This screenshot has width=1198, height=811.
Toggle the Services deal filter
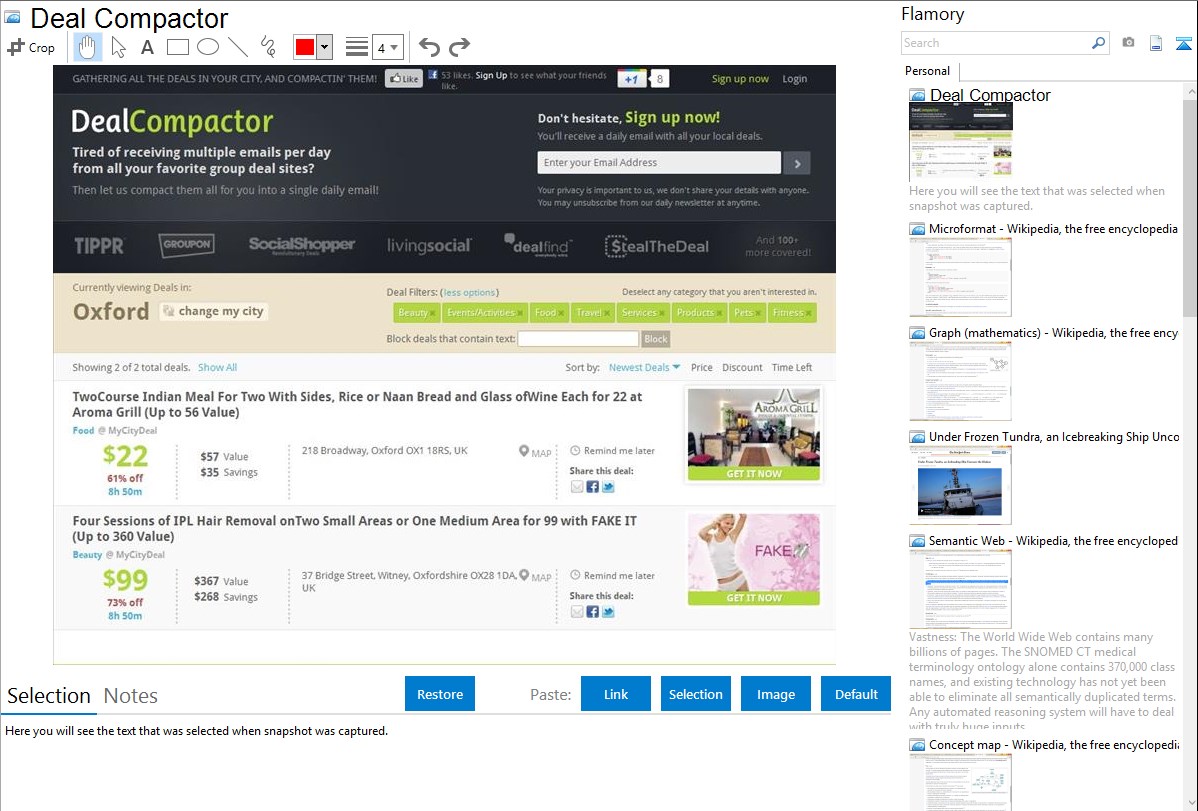coord(644,313)
